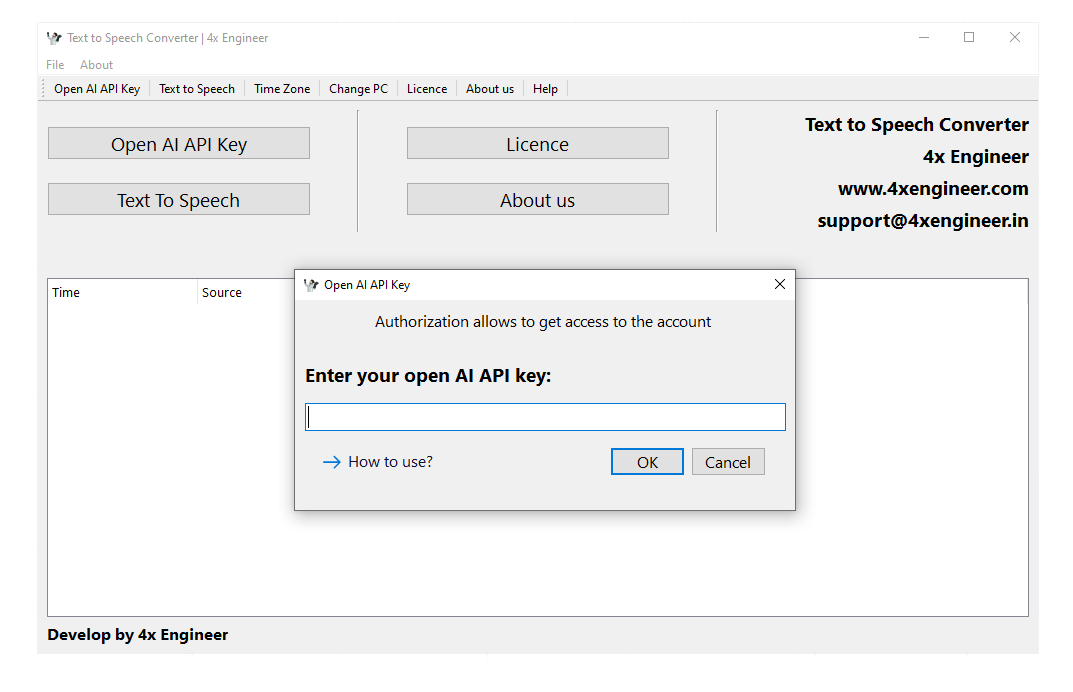Click the Authorization allows to get access text
Image resolution: width=1073 pixels, height=692 pixels.
[x=543, y=322]
